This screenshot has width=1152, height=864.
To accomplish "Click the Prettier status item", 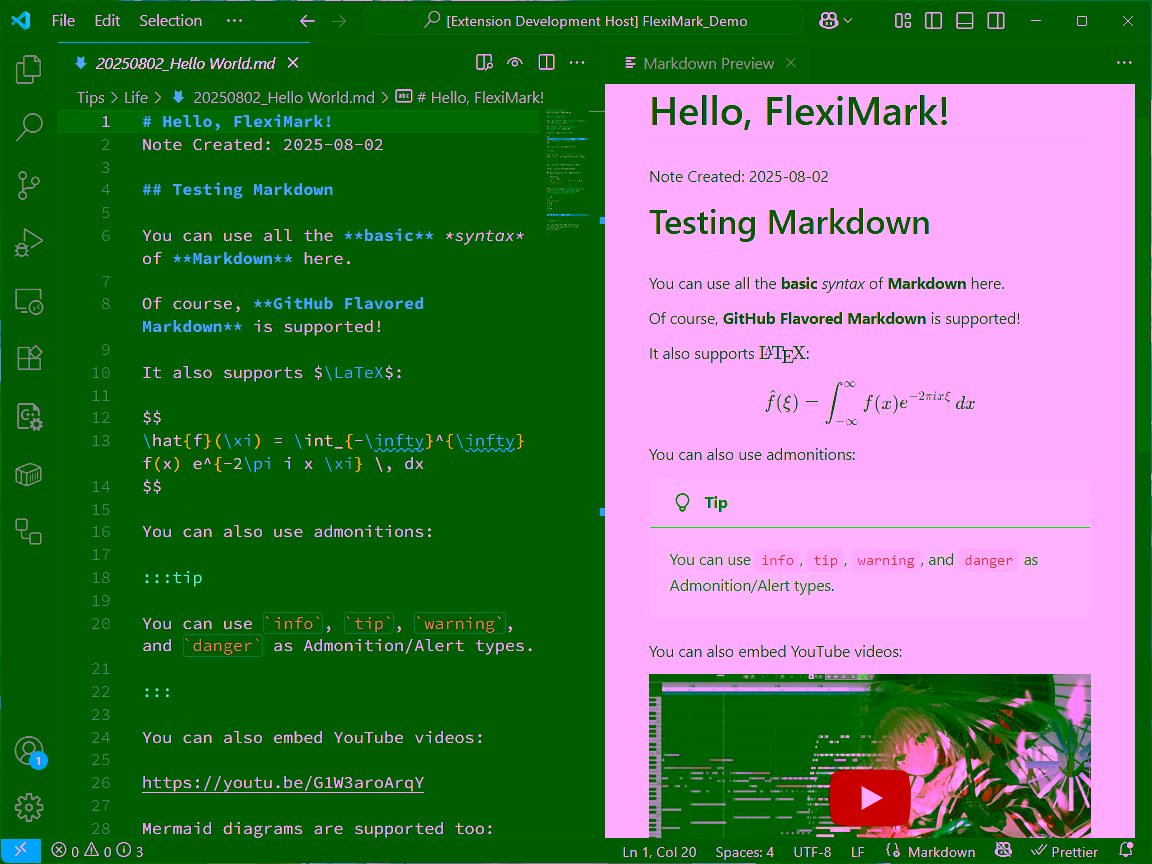I will (x=1064, y=852).
